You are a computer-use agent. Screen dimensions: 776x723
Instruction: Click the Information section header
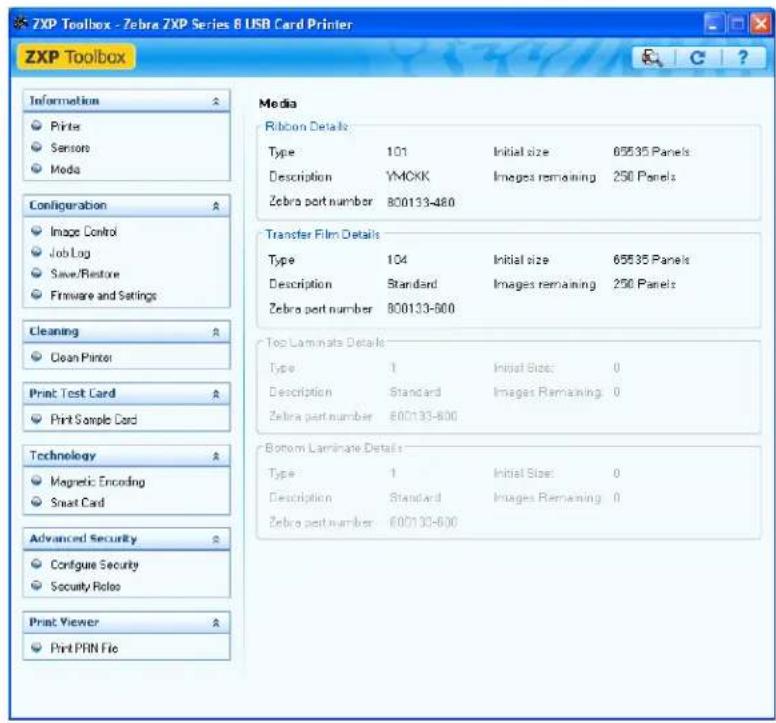pyautogui.click(x=126, y=101)
